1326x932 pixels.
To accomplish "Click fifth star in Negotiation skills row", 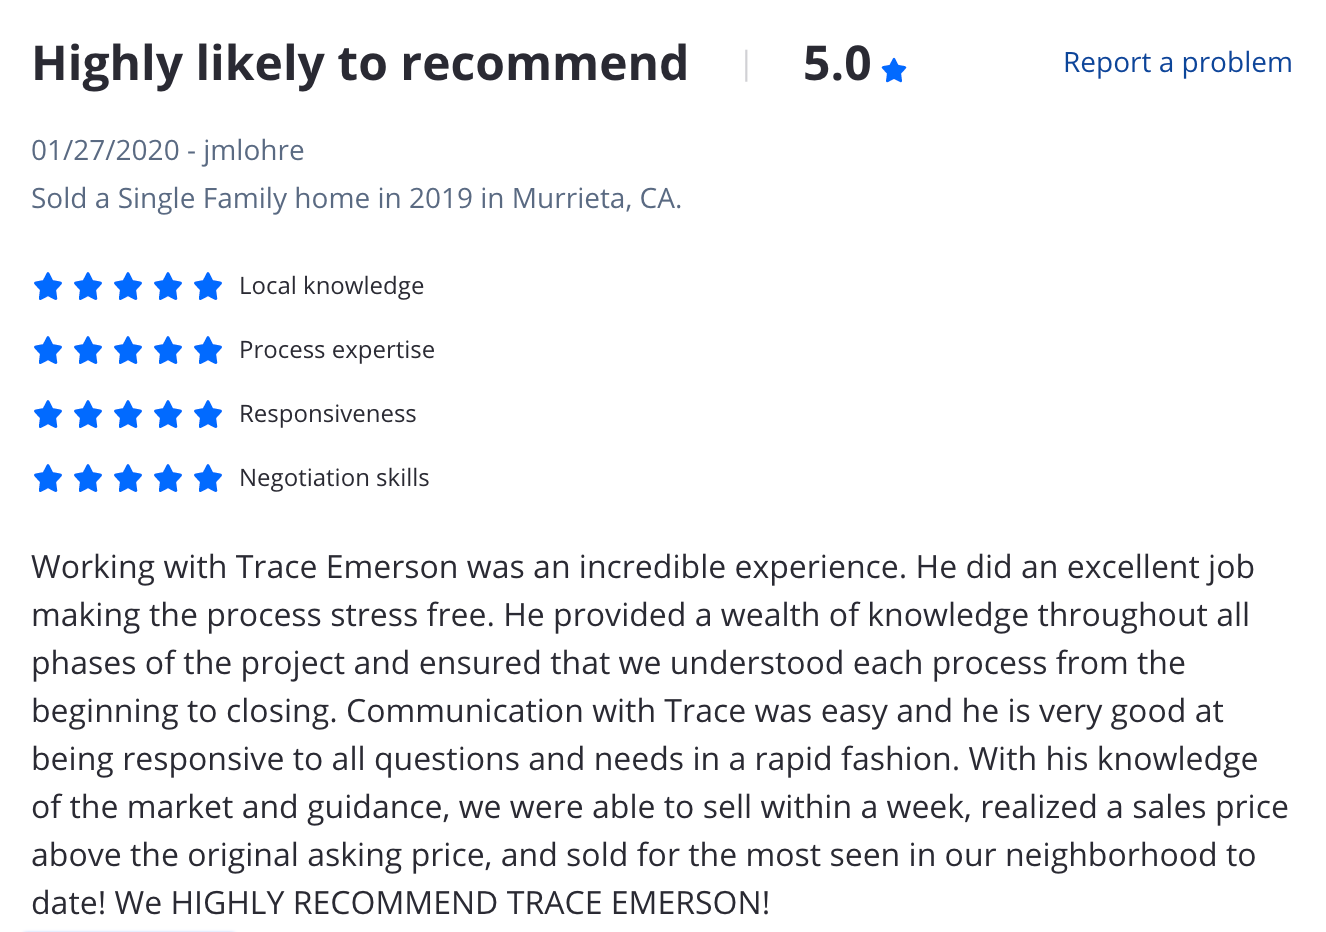I will tap(208, 479).
